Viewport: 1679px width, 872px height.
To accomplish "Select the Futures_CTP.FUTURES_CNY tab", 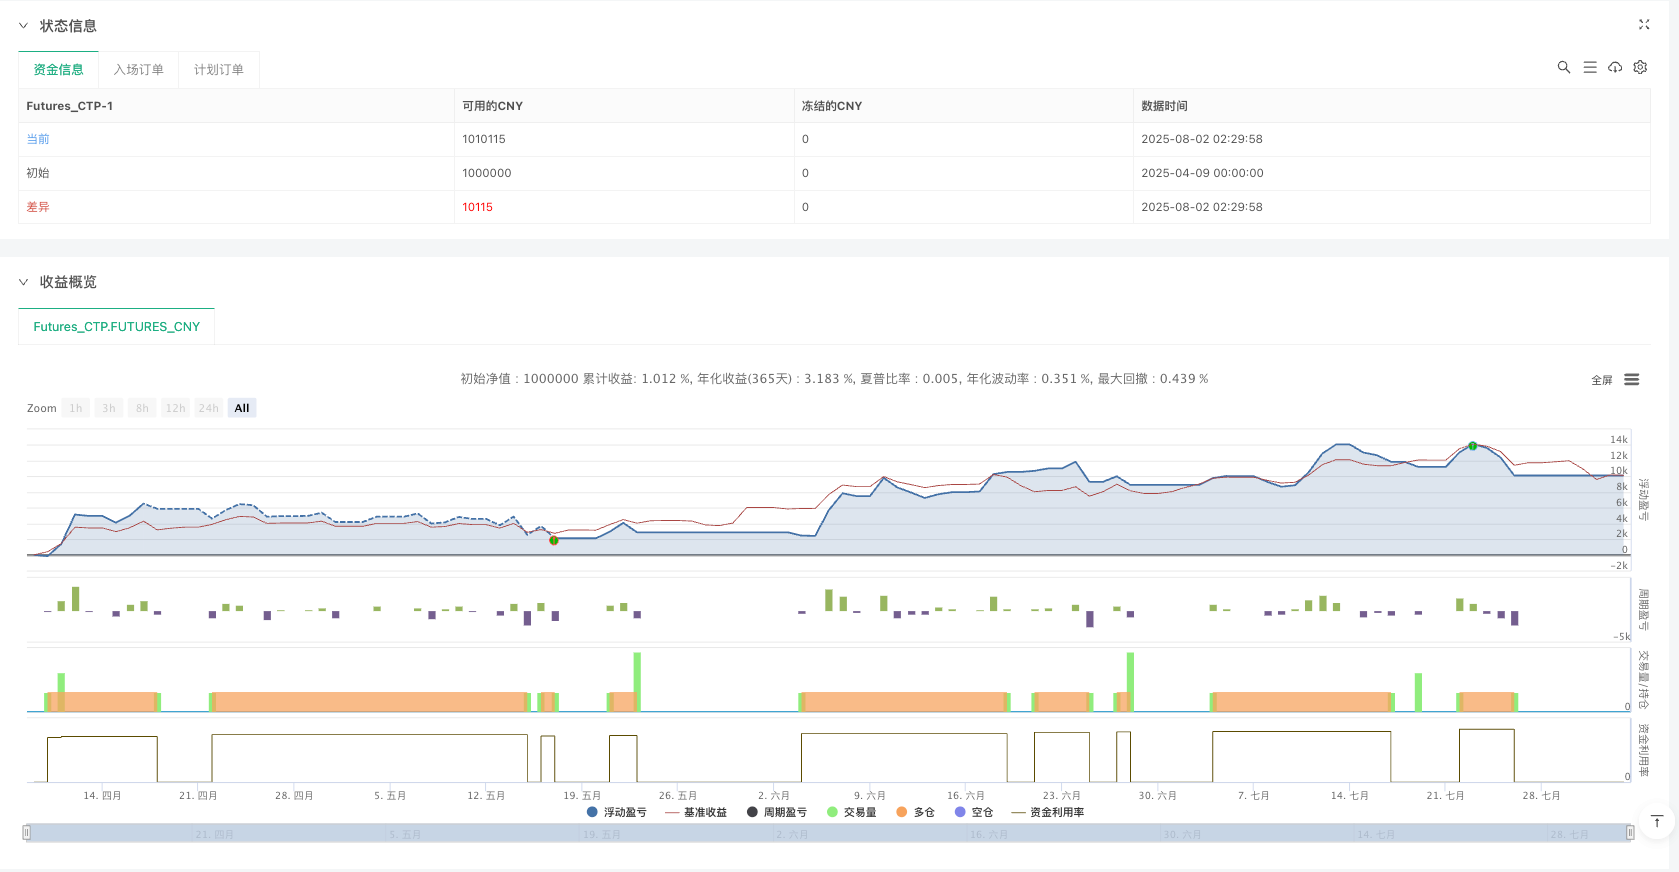I will pos(117,326).
